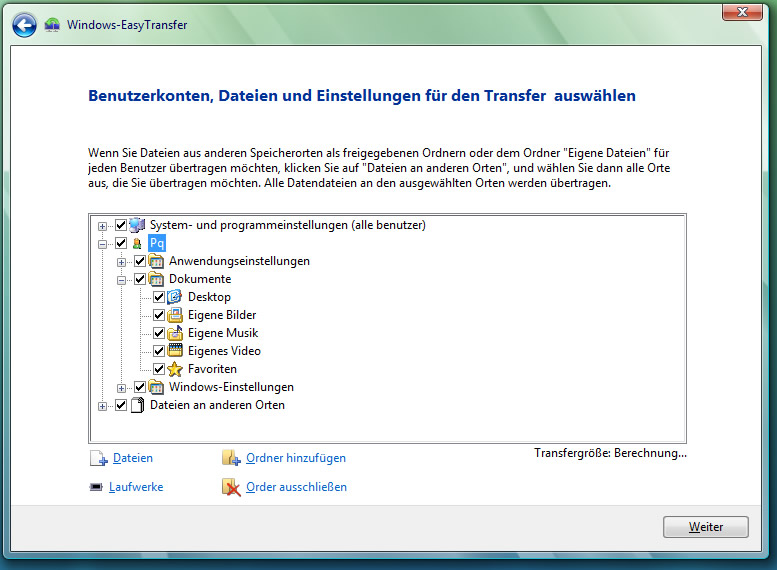Screen dimensions: 777x570
Task: Click the computer icon for System- und programmeinstellungen
Action: [x=137, y=225]
